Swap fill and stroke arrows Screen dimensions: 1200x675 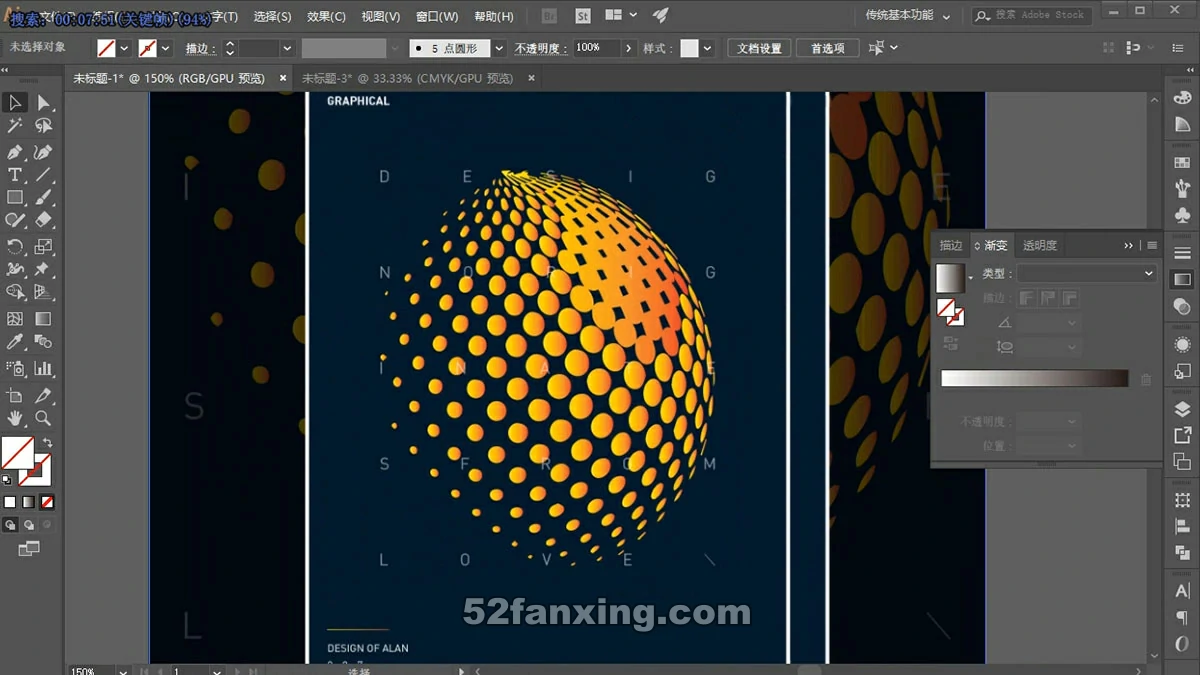(x=47, y=443)
